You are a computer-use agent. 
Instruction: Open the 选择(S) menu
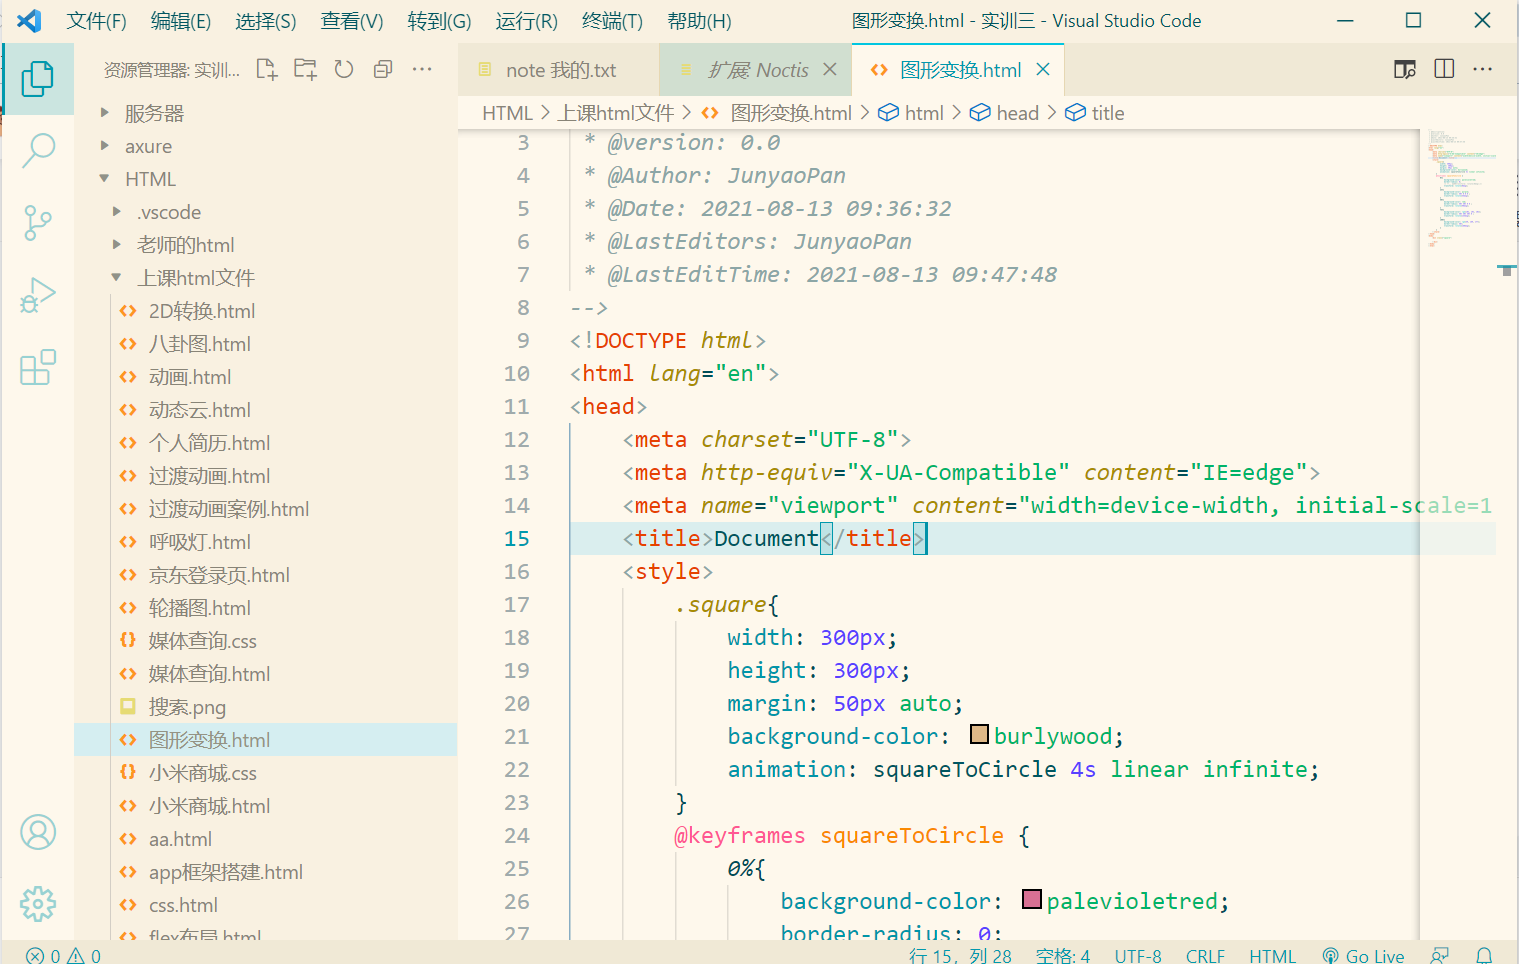click(x=265, y=21)
